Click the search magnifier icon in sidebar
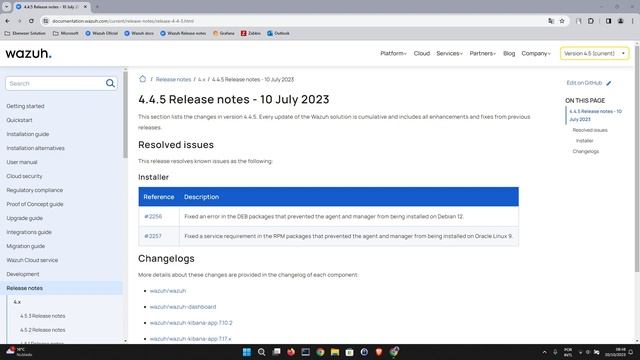 click(x=110, y=83)
